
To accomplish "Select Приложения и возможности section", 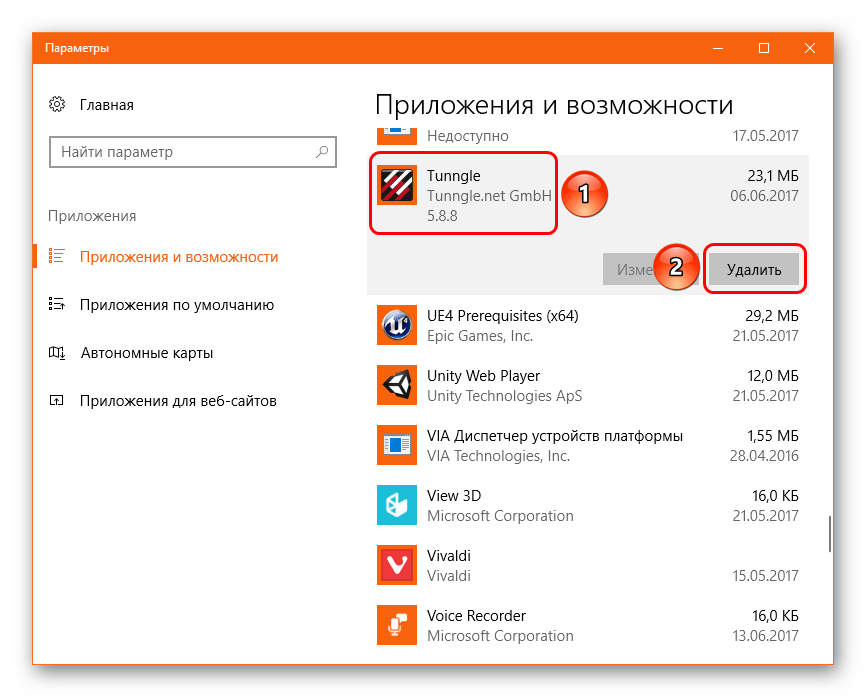I will pyautogui.click(x=179, y=257).
